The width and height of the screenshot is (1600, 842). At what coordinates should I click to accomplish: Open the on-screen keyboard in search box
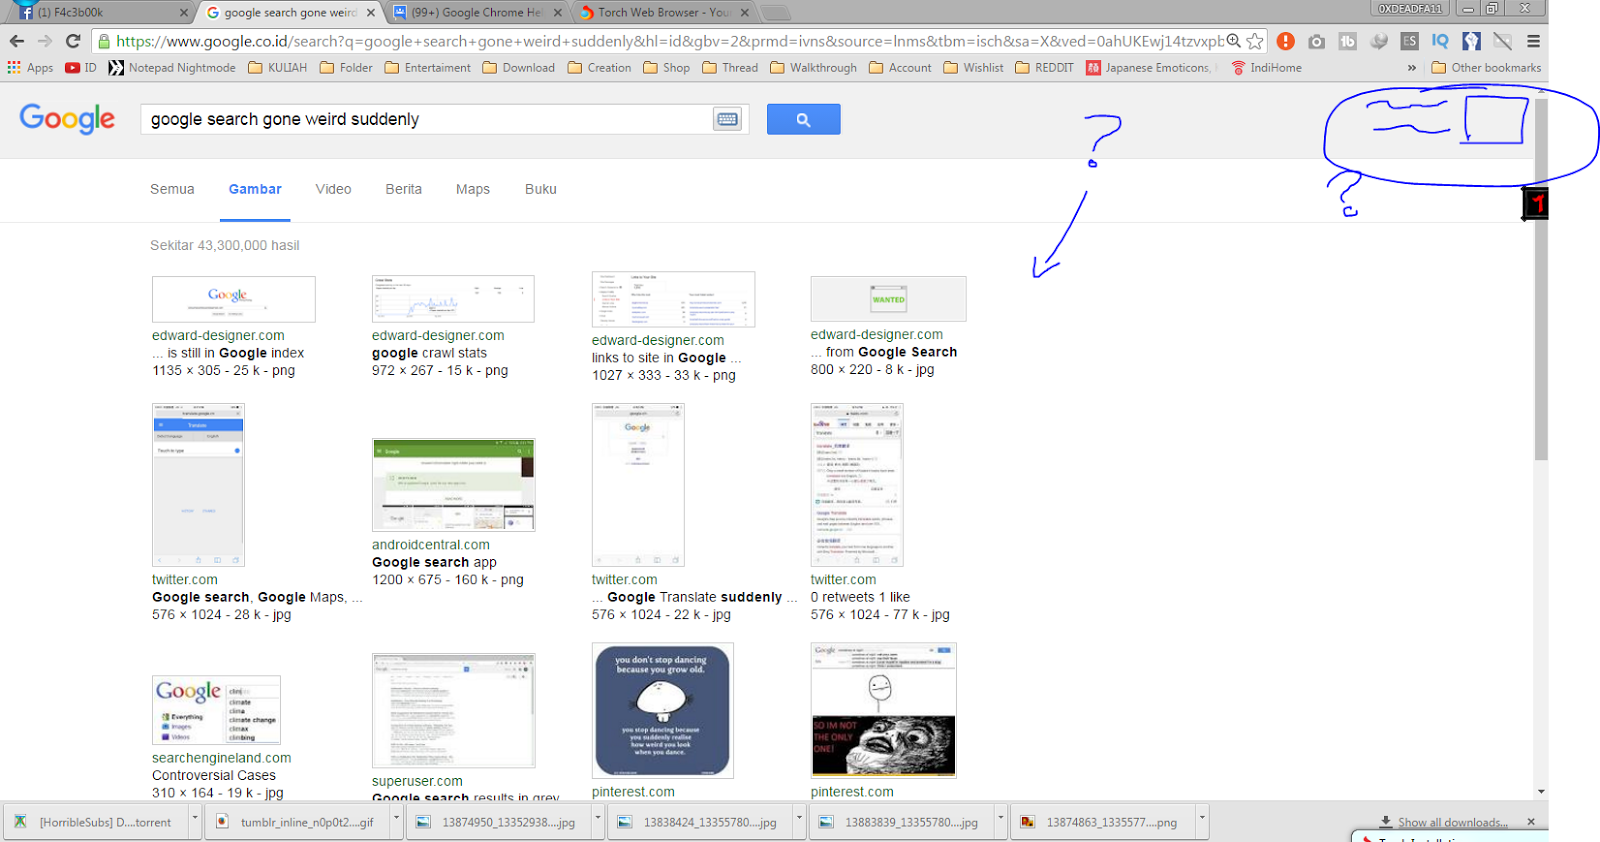coord(727,119)
